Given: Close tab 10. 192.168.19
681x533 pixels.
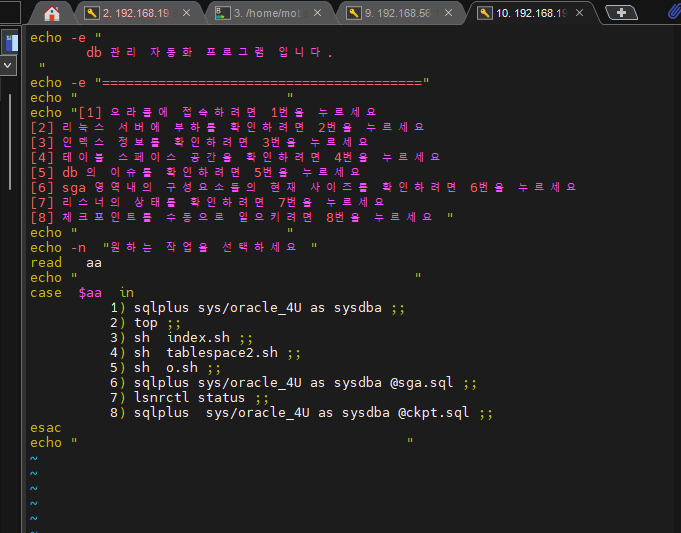Looking at the screenshot, I should tap(579, 13).
